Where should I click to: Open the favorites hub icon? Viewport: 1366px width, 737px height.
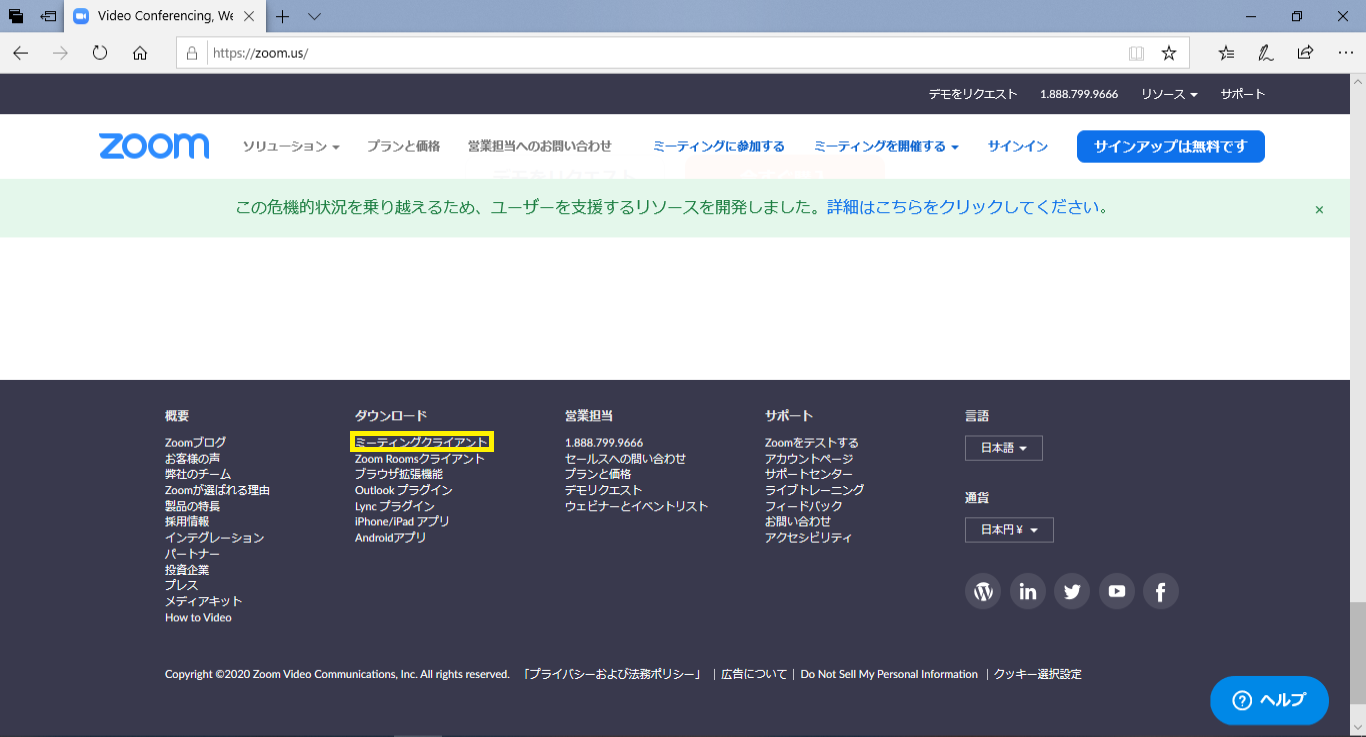[x=1227, y=53]
